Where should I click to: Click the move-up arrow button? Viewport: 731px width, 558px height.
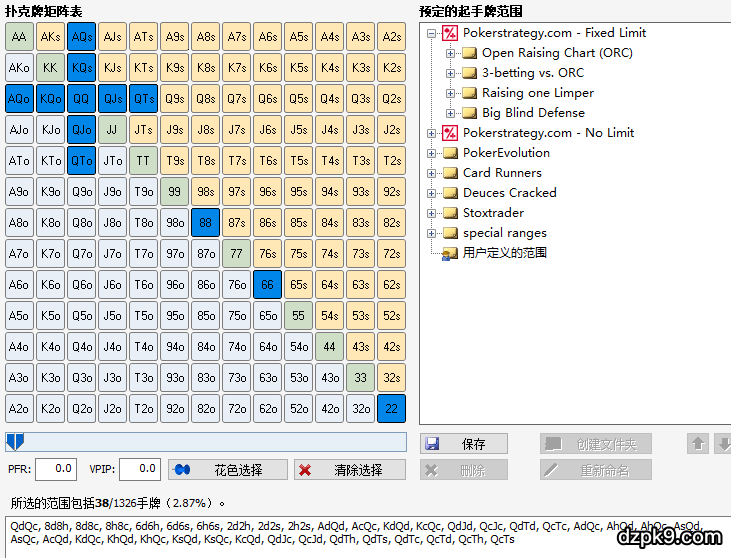tap(699, 444)
